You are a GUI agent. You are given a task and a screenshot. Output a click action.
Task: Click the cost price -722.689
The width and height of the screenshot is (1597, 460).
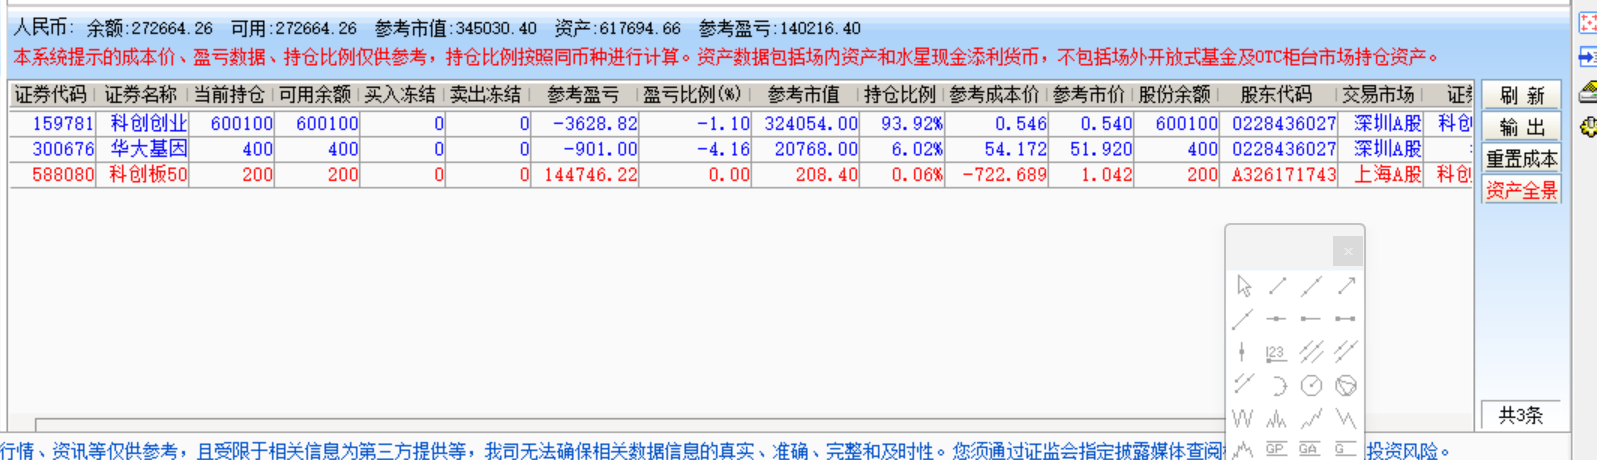pos(1004,174)
